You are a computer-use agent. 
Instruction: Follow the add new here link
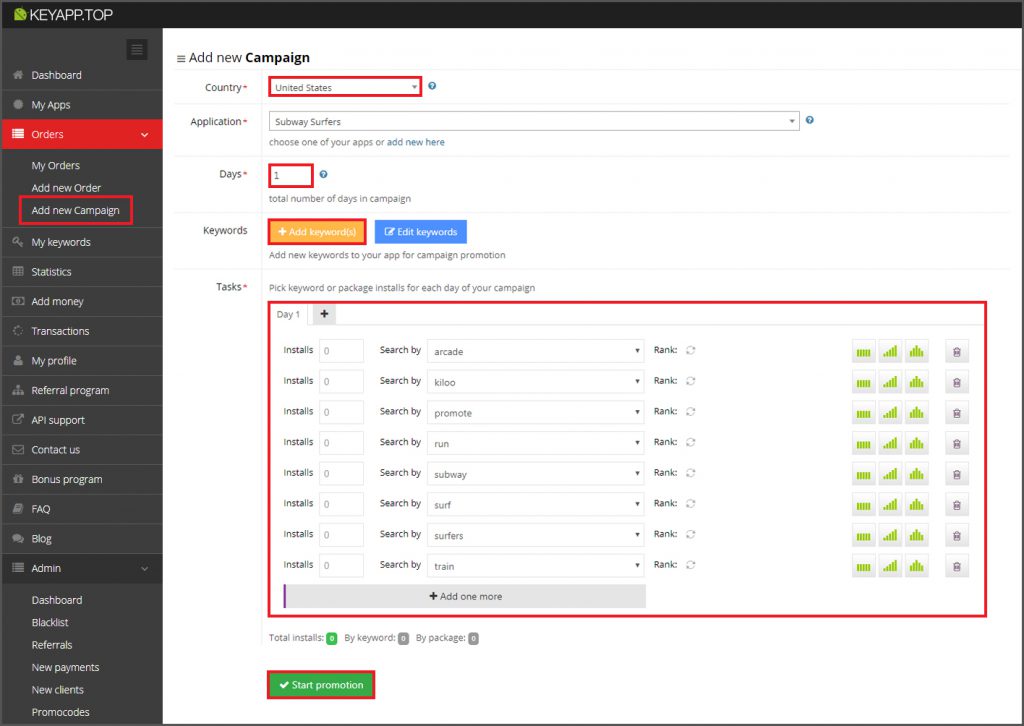pos(415,142)
